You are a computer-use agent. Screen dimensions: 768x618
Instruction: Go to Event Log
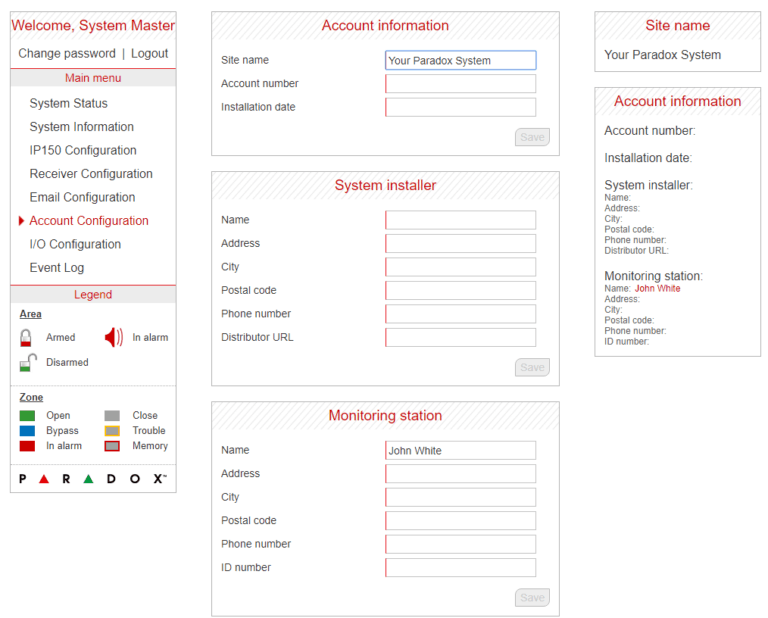pyautogui.click(x=57, y=268)
